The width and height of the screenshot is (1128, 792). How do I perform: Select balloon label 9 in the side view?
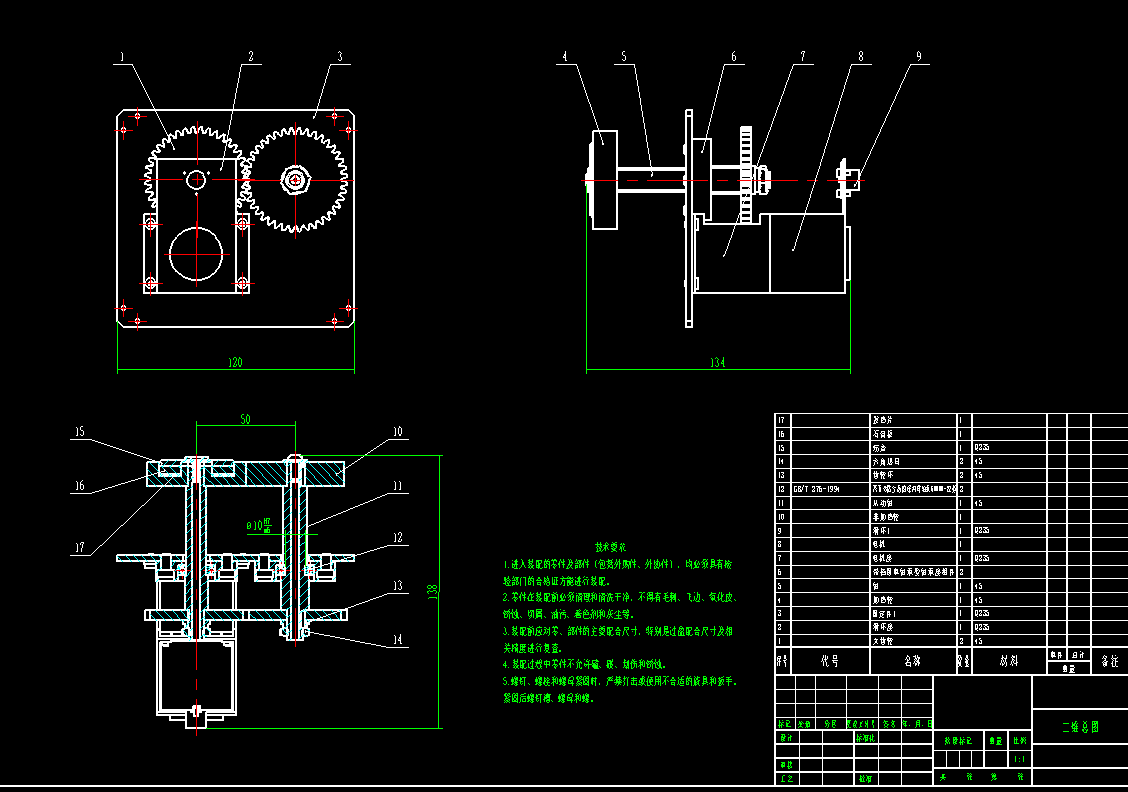pyautogui.click(x=919, y=56)
